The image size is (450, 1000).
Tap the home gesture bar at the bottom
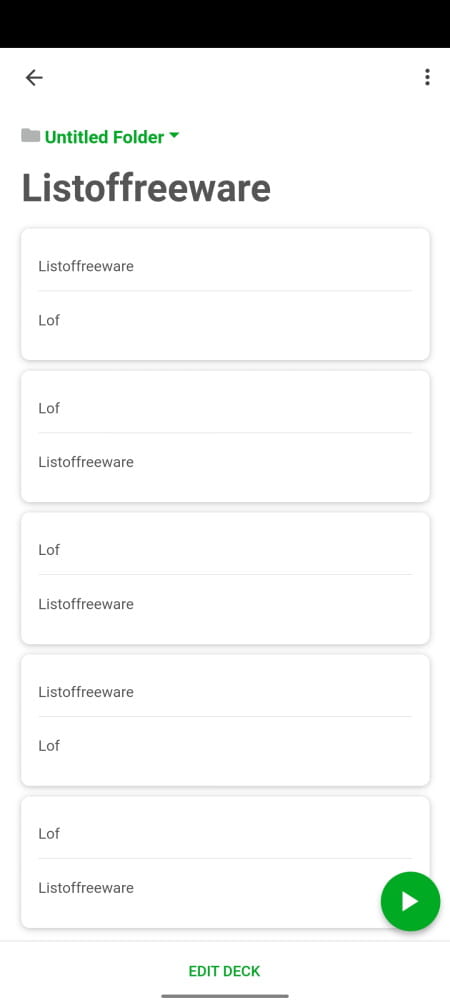[225, 996]
